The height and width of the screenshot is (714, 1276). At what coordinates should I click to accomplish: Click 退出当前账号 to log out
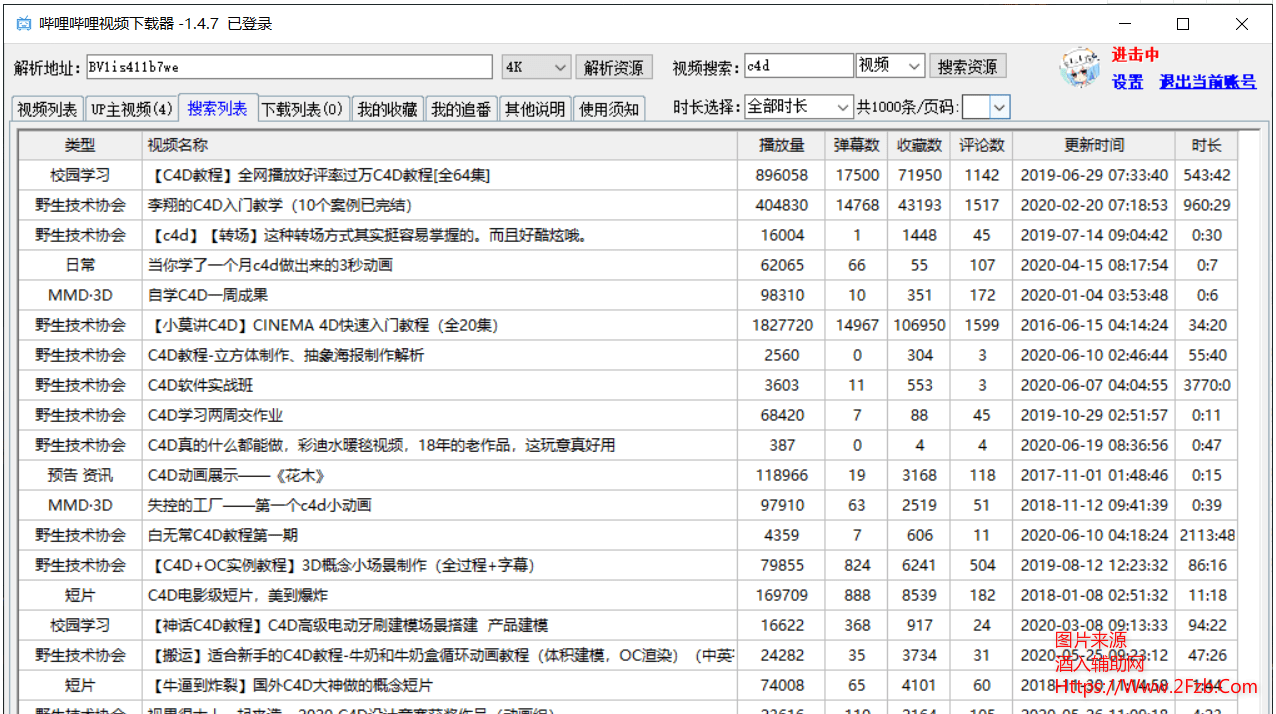1207,82
